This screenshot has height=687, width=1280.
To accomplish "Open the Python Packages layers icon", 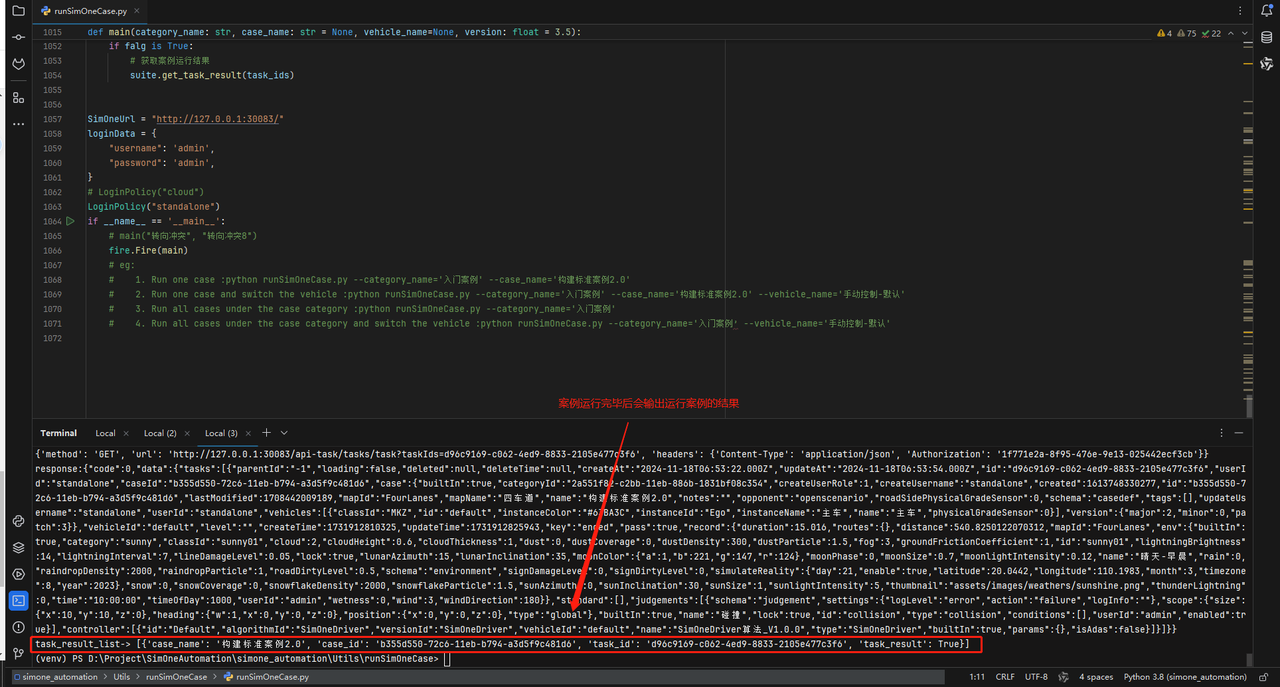I will pyautogui.click(x=18, y=548).
